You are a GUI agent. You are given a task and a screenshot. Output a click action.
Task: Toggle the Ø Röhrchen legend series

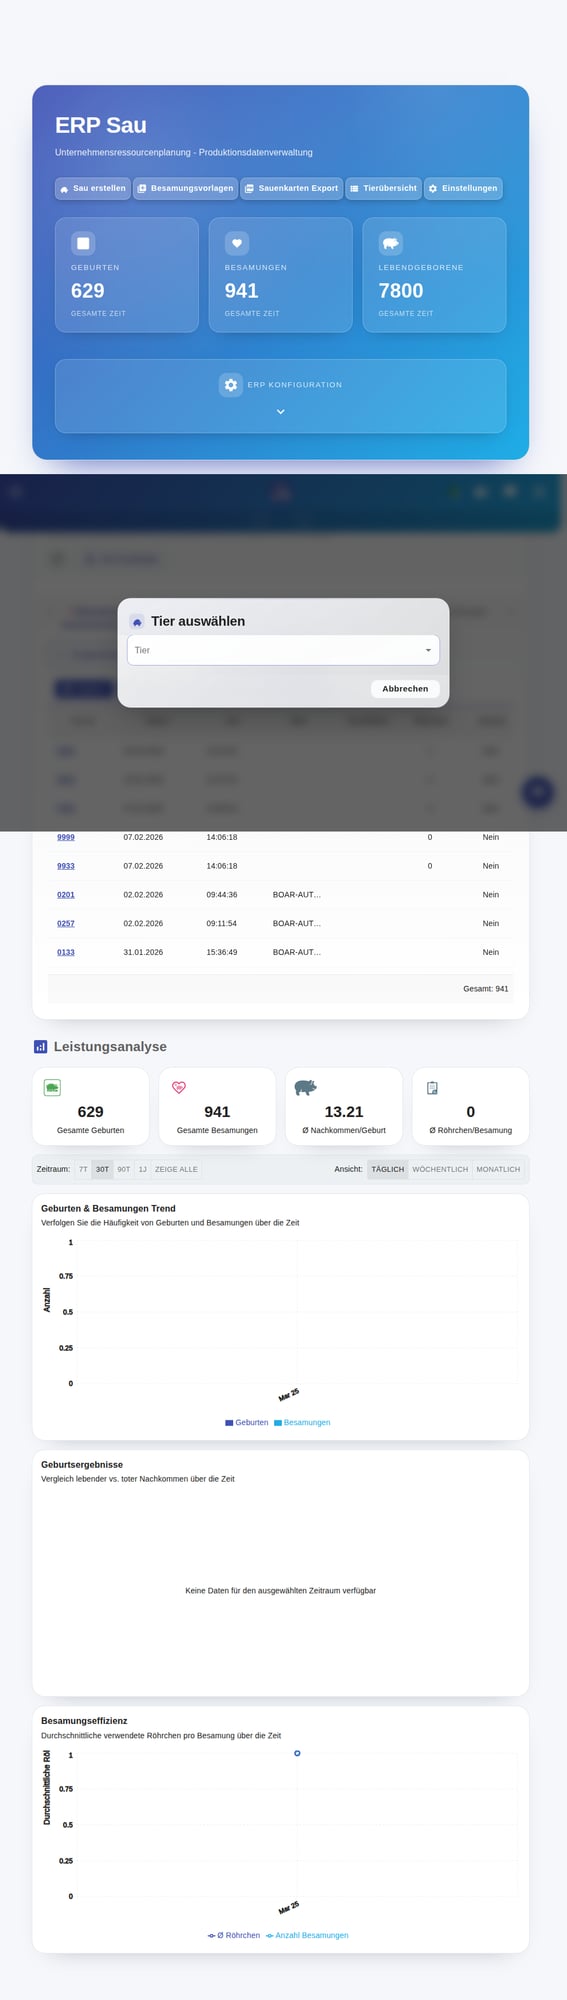point(234,1935)
